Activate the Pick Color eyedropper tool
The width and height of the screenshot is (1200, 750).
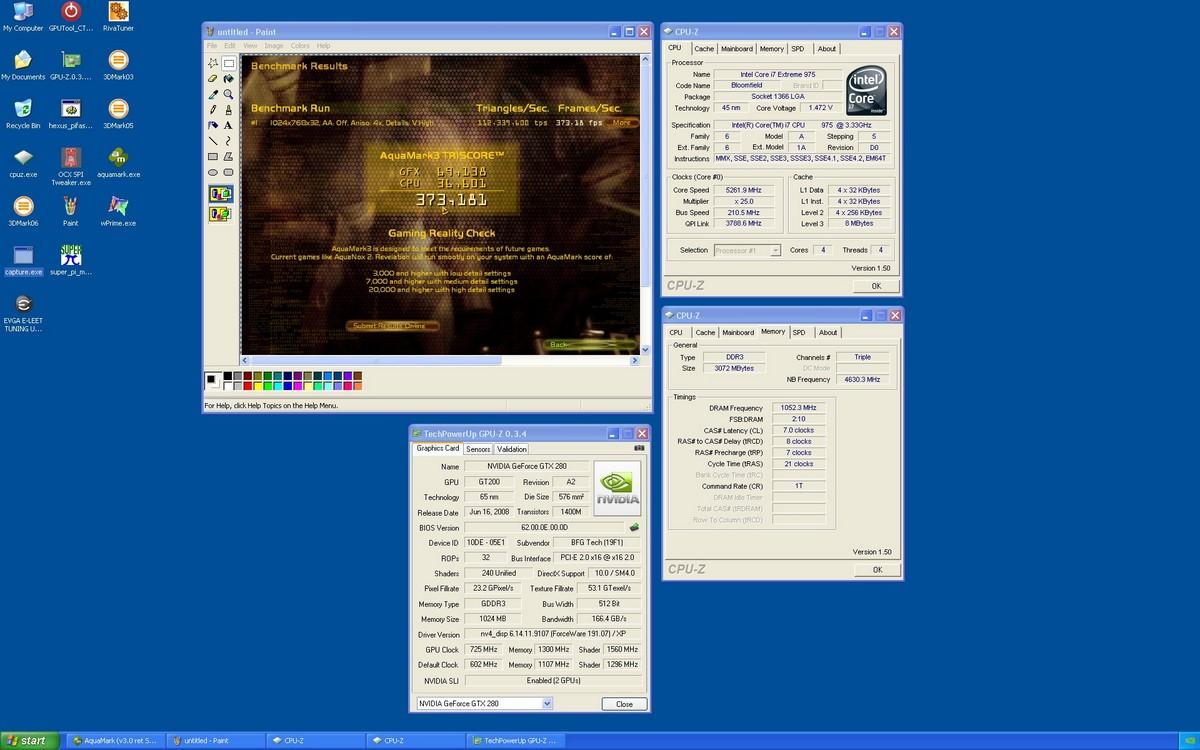click(x=213, y=94)
